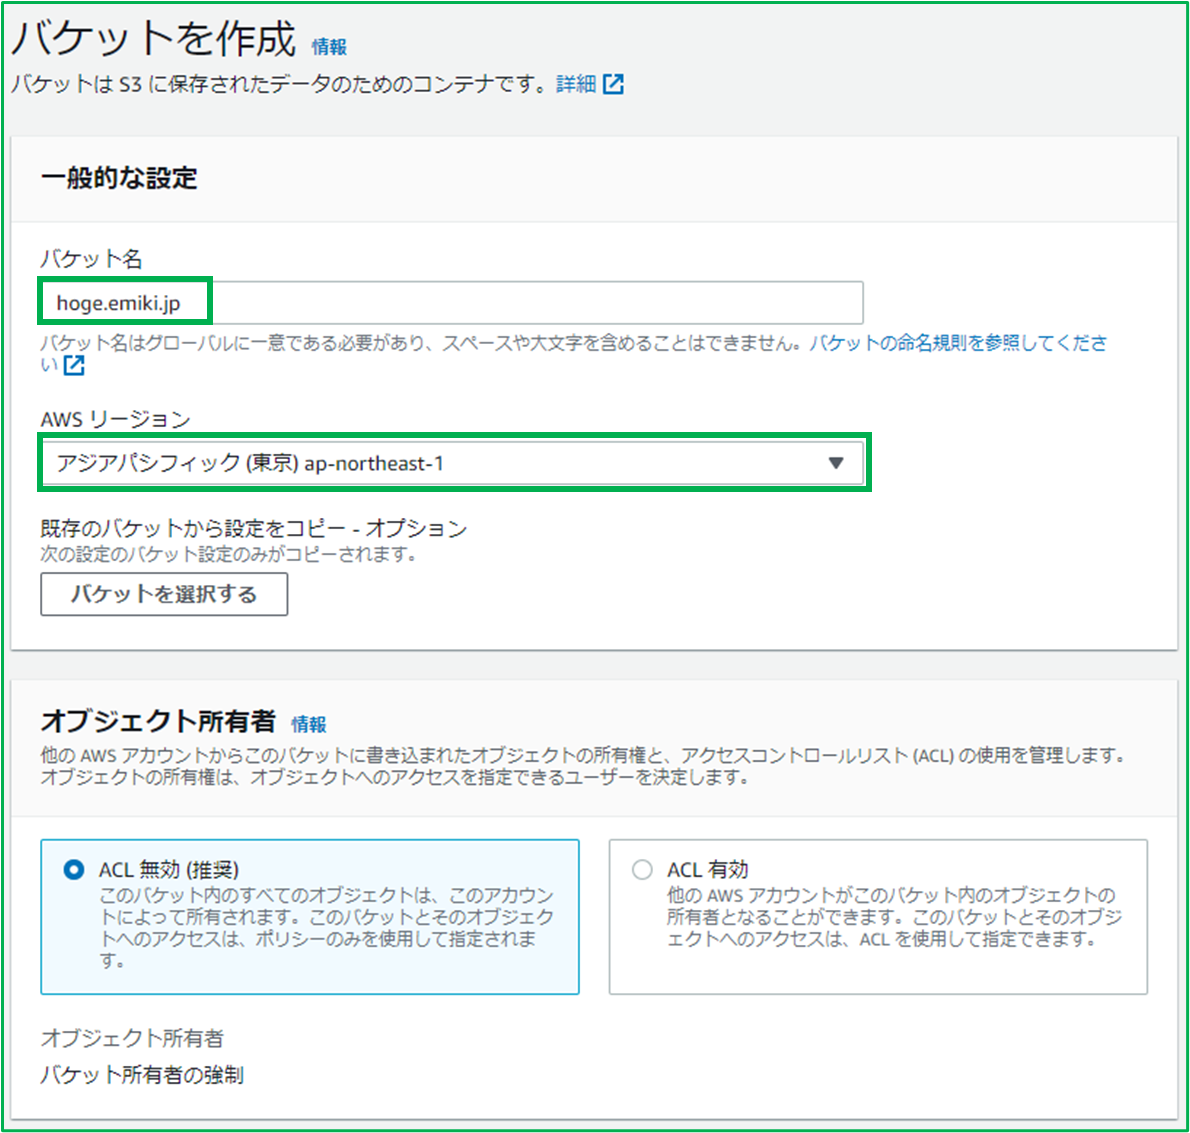Click the 一般的な設定 heading
Screen dimensions: 1190x1133
pos(119,178)
